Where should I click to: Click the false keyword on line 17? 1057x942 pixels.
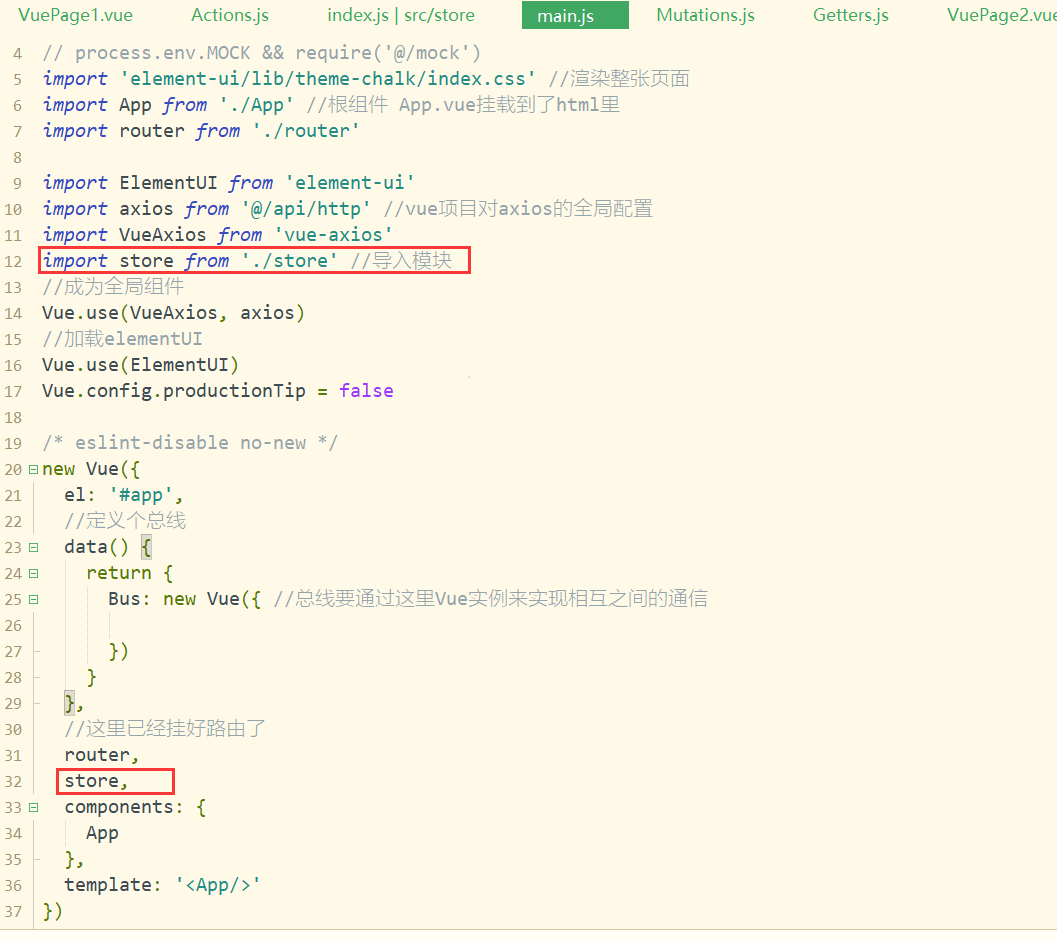(x=366, y=391)
